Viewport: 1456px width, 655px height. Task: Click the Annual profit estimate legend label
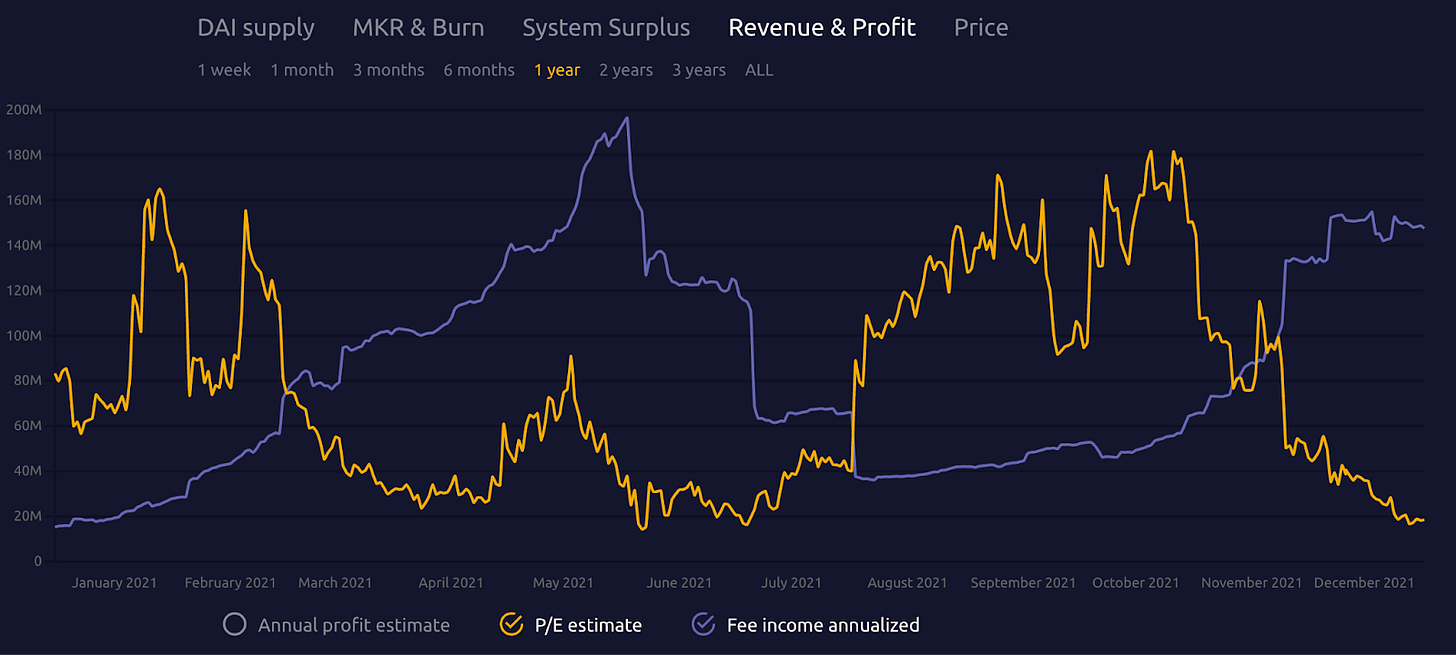click(x=354, y=625)
